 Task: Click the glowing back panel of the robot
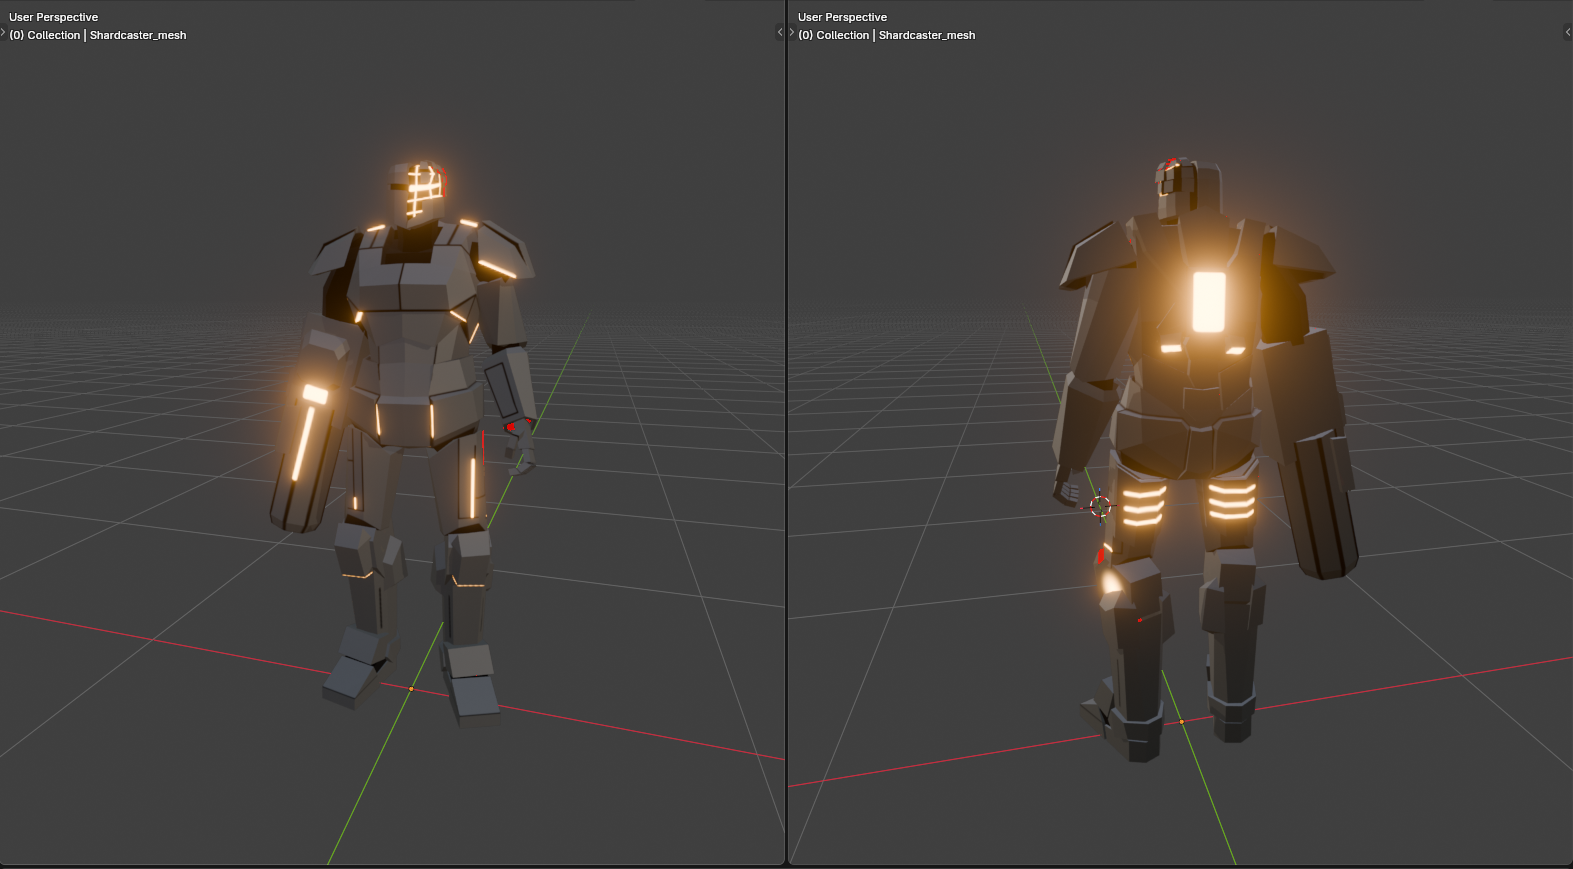click(x=1209, y=301)
